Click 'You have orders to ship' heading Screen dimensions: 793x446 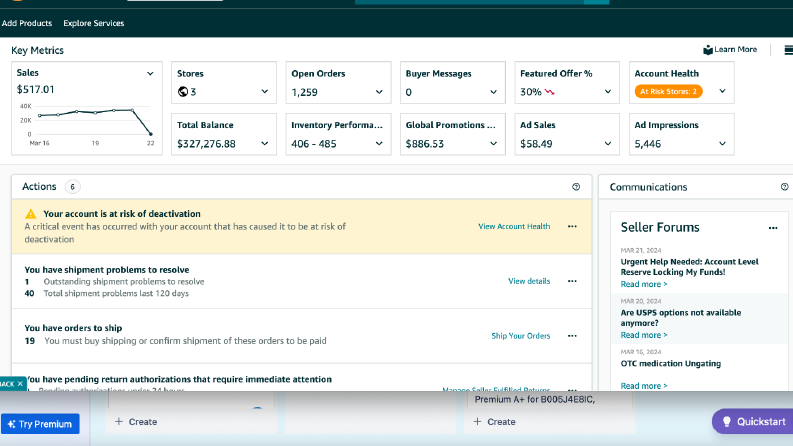tap(73, 328)
